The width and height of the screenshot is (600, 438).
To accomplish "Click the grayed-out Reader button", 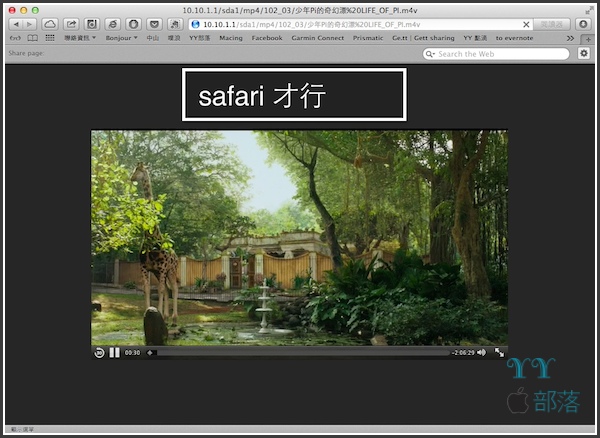I will click(551, 24).
